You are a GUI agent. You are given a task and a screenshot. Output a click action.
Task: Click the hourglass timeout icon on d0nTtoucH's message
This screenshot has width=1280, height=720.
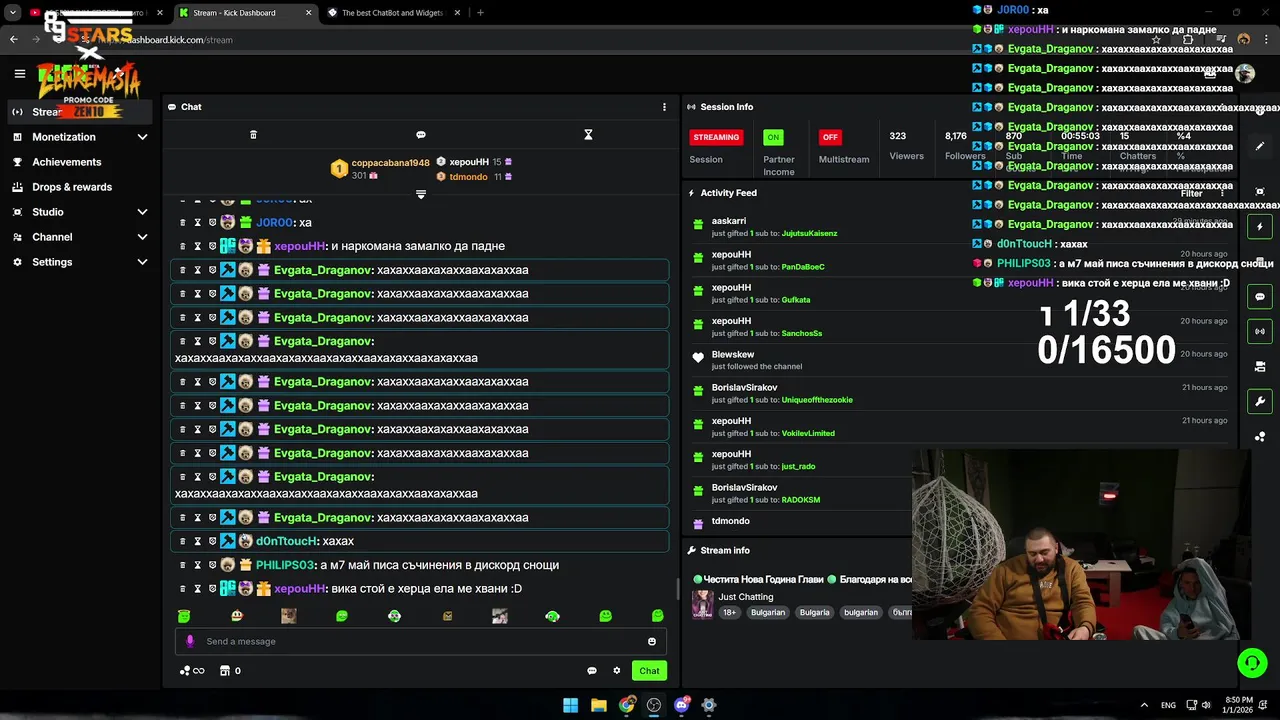(197, 541)
